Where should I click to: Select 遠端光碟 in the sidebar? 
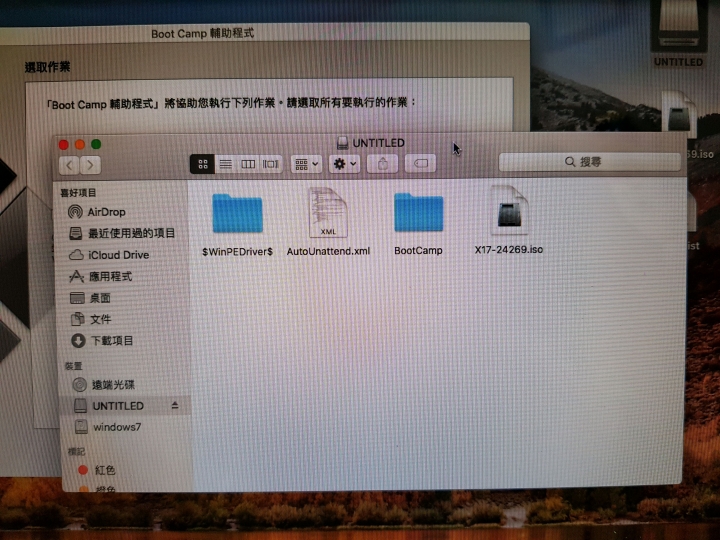(104, 385)
